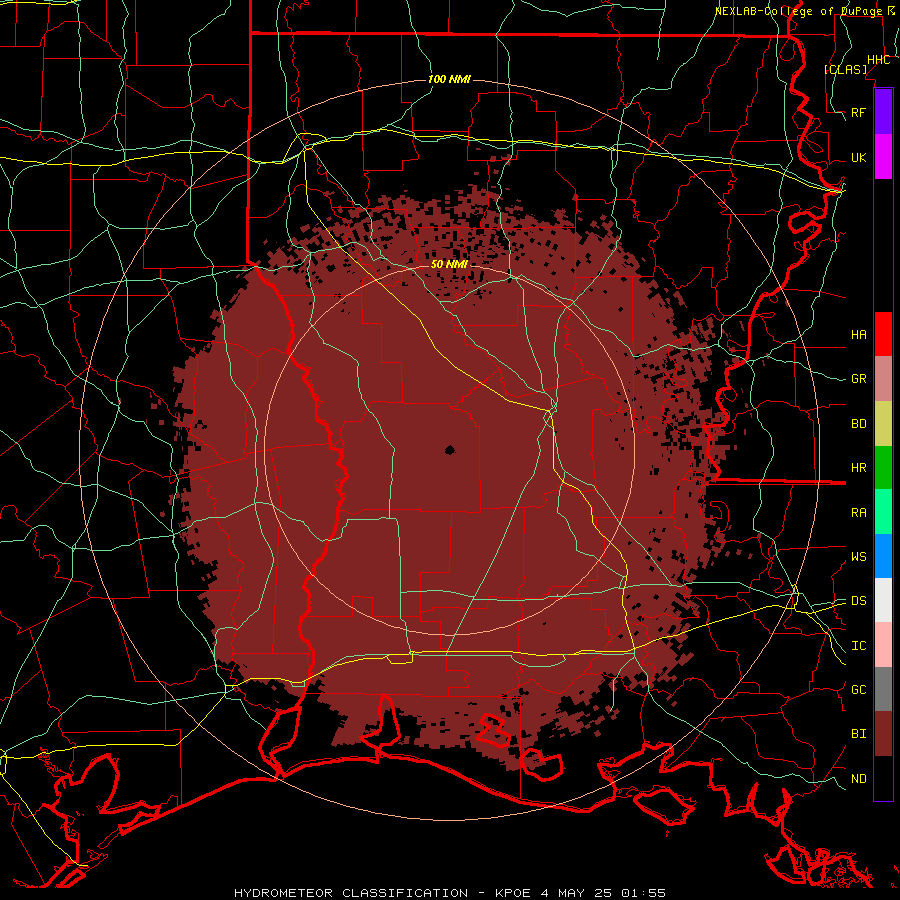Screen dimensions: 900x900
Task: Click the IC legend label
Action: [858, 646]
